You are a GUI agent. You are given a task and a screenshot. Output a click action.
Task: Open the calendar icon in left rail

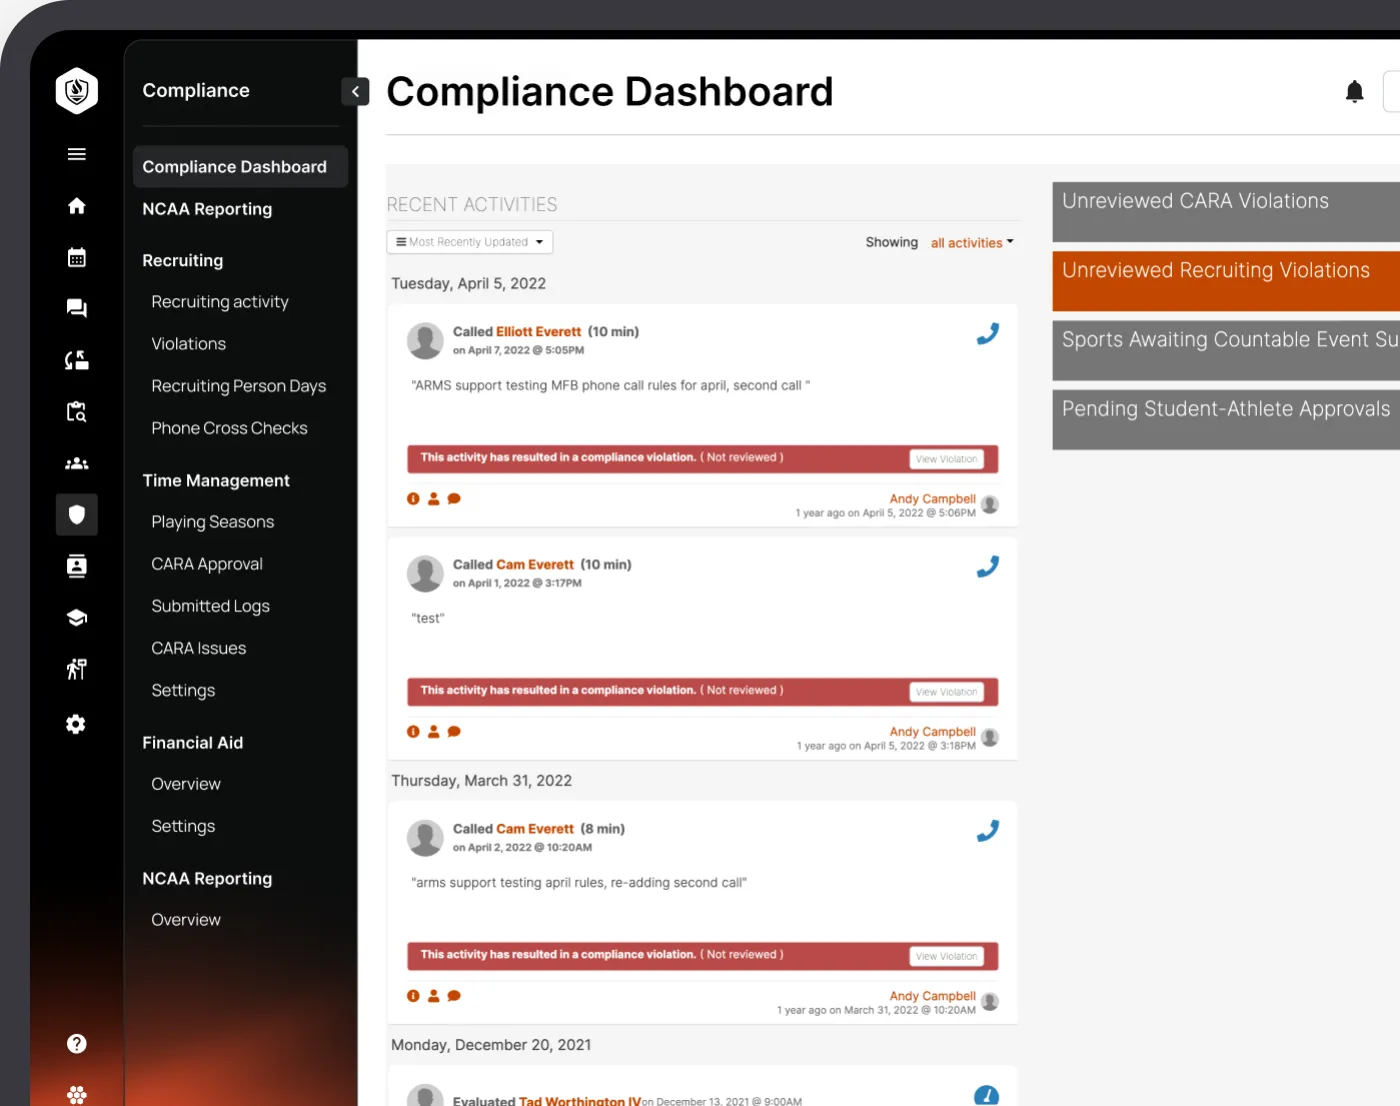pos(77,258)
